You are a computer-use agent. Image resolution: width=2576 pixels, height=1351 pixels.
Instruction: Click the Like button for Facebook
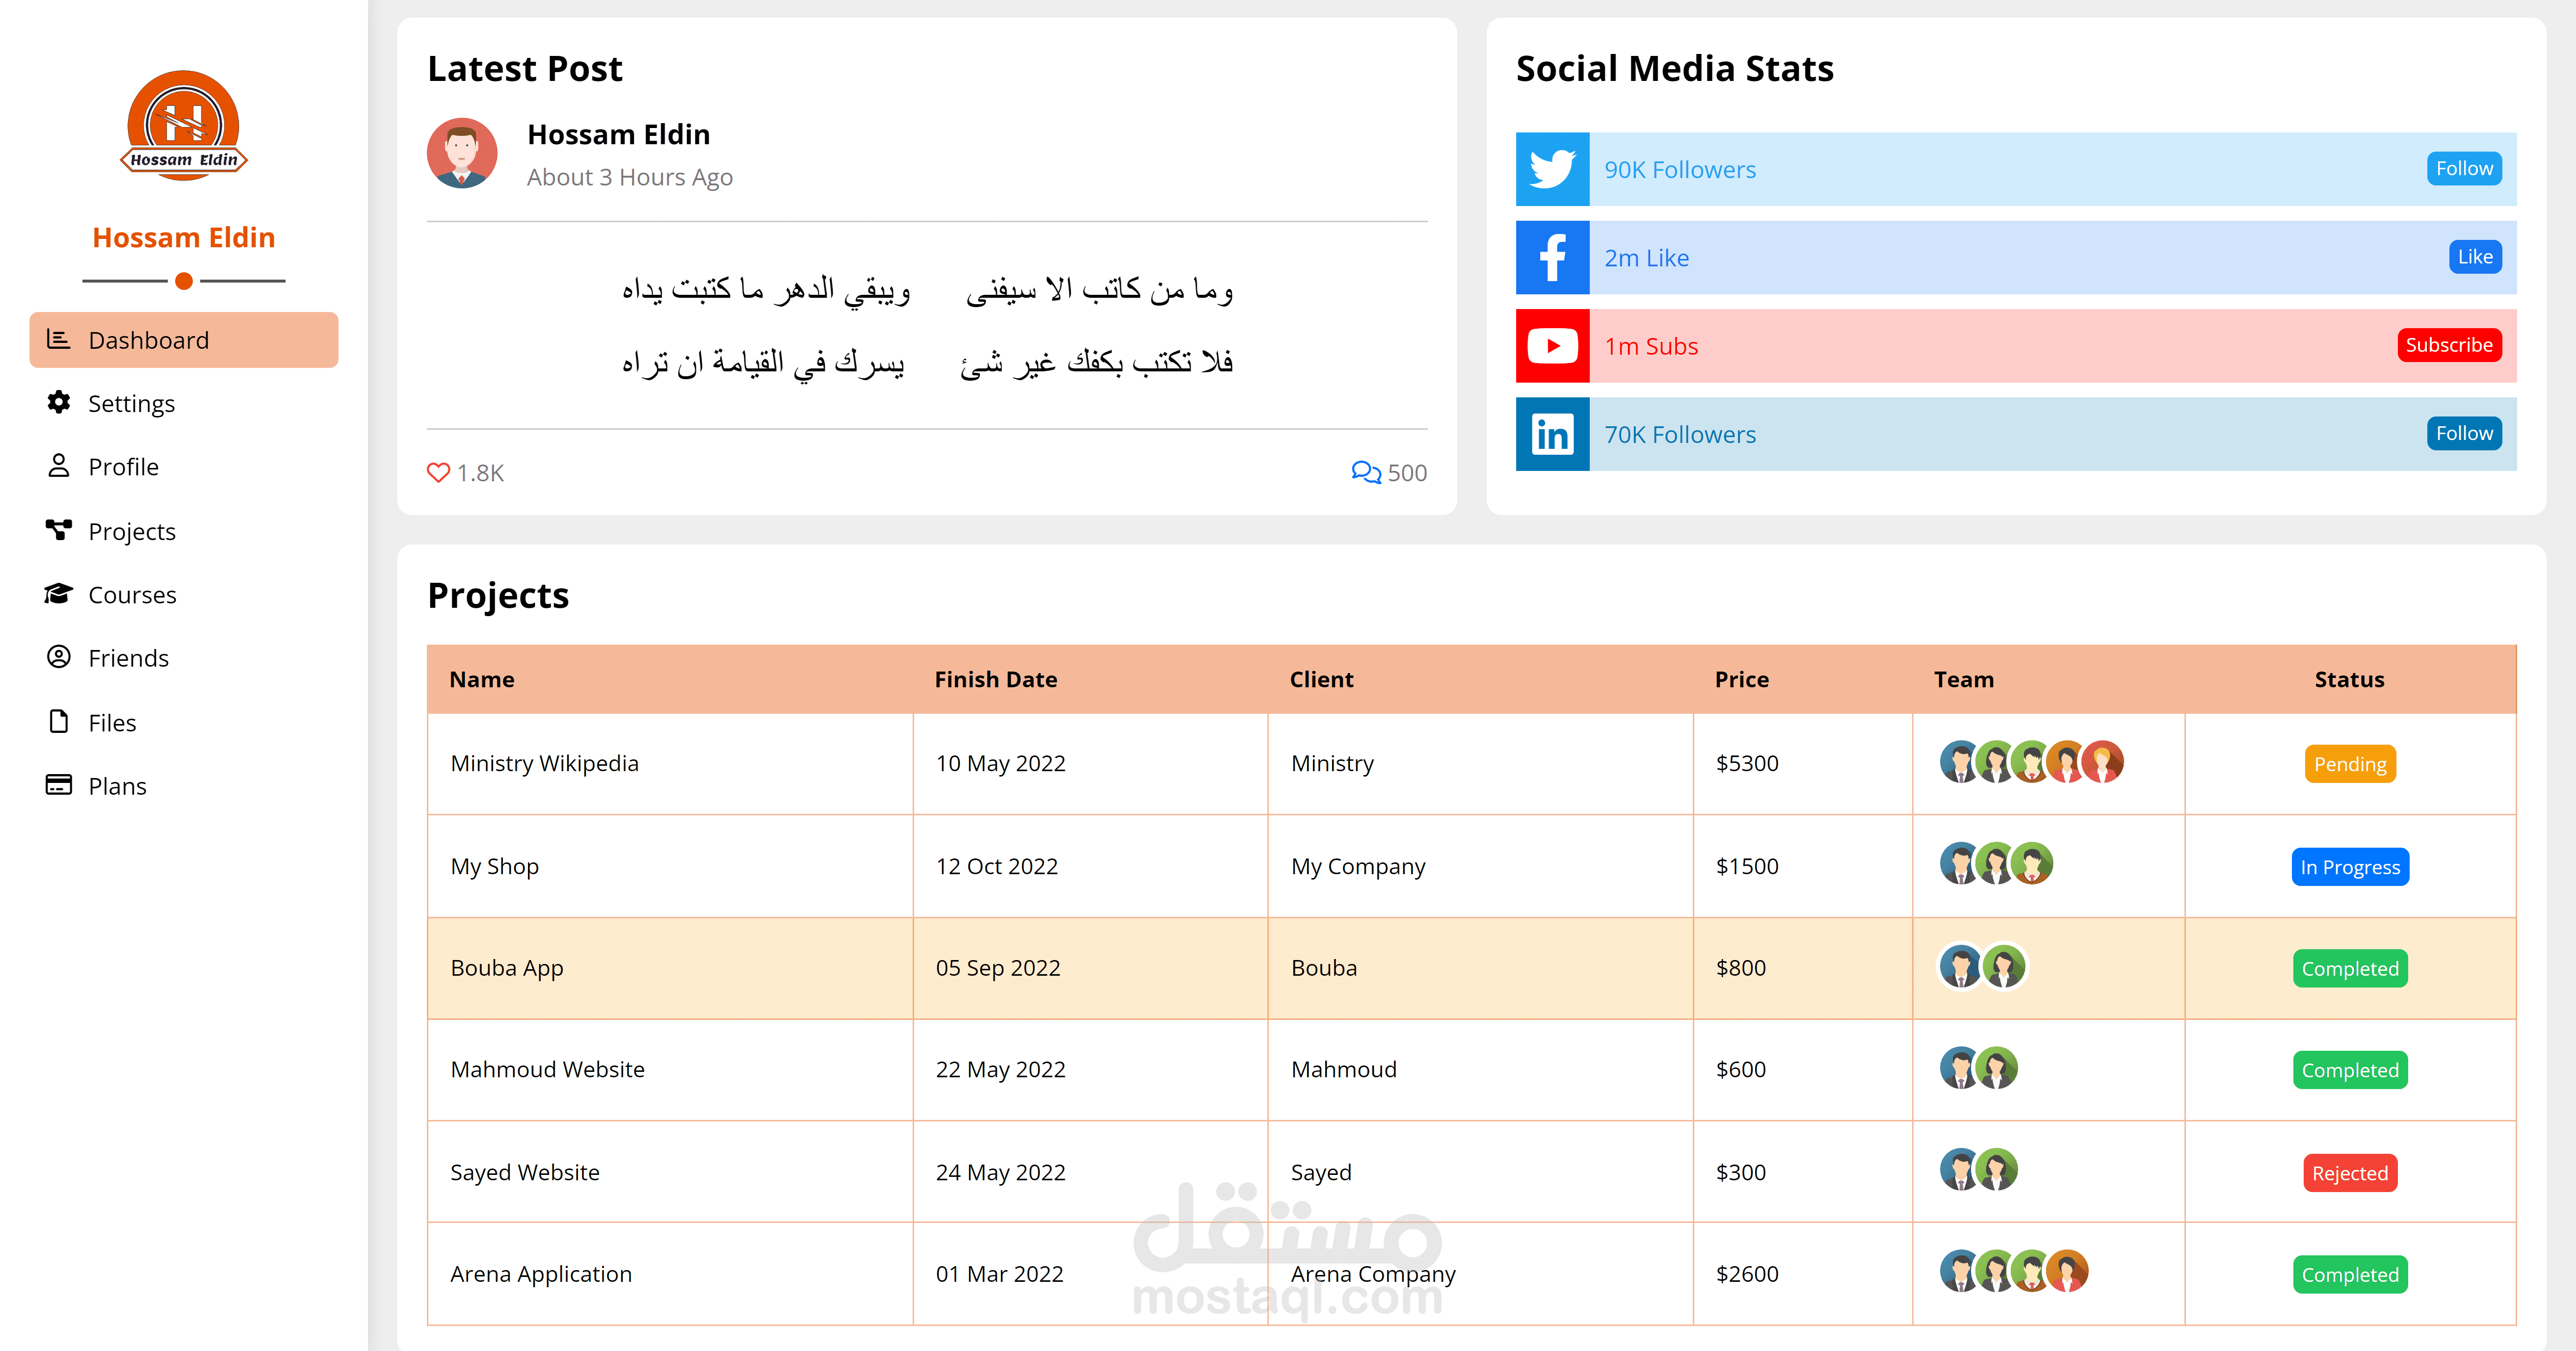click(2474, 256)
